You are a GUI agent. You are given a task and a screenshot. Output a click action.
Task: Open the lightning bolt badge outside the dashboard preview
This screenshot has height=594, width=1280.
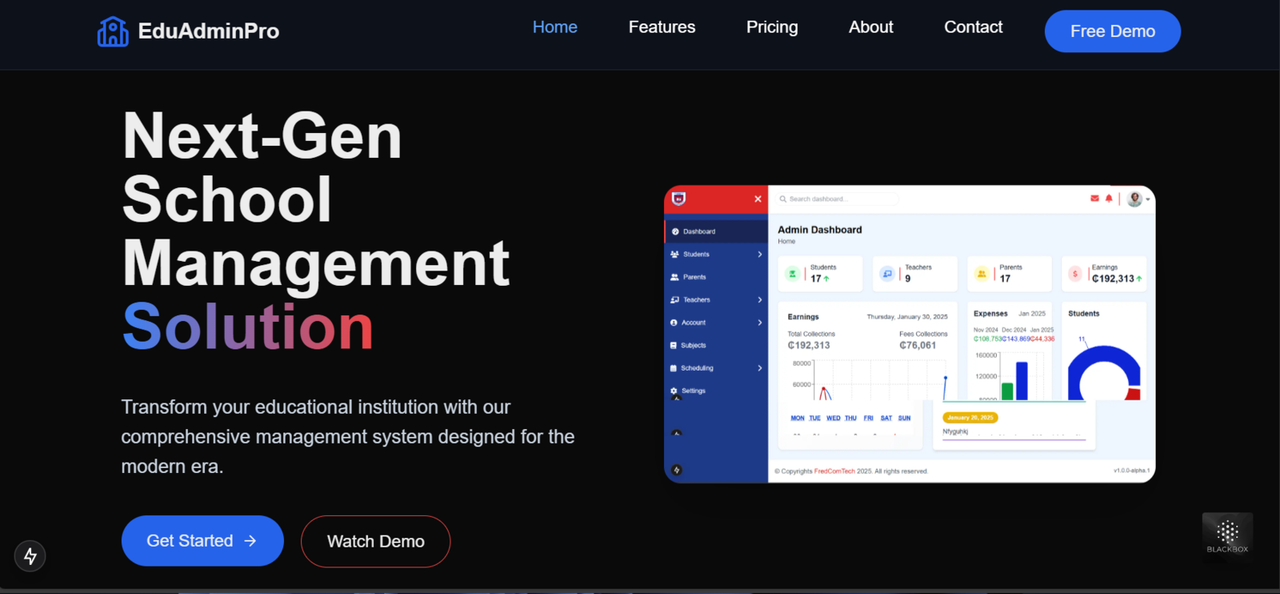30,556
